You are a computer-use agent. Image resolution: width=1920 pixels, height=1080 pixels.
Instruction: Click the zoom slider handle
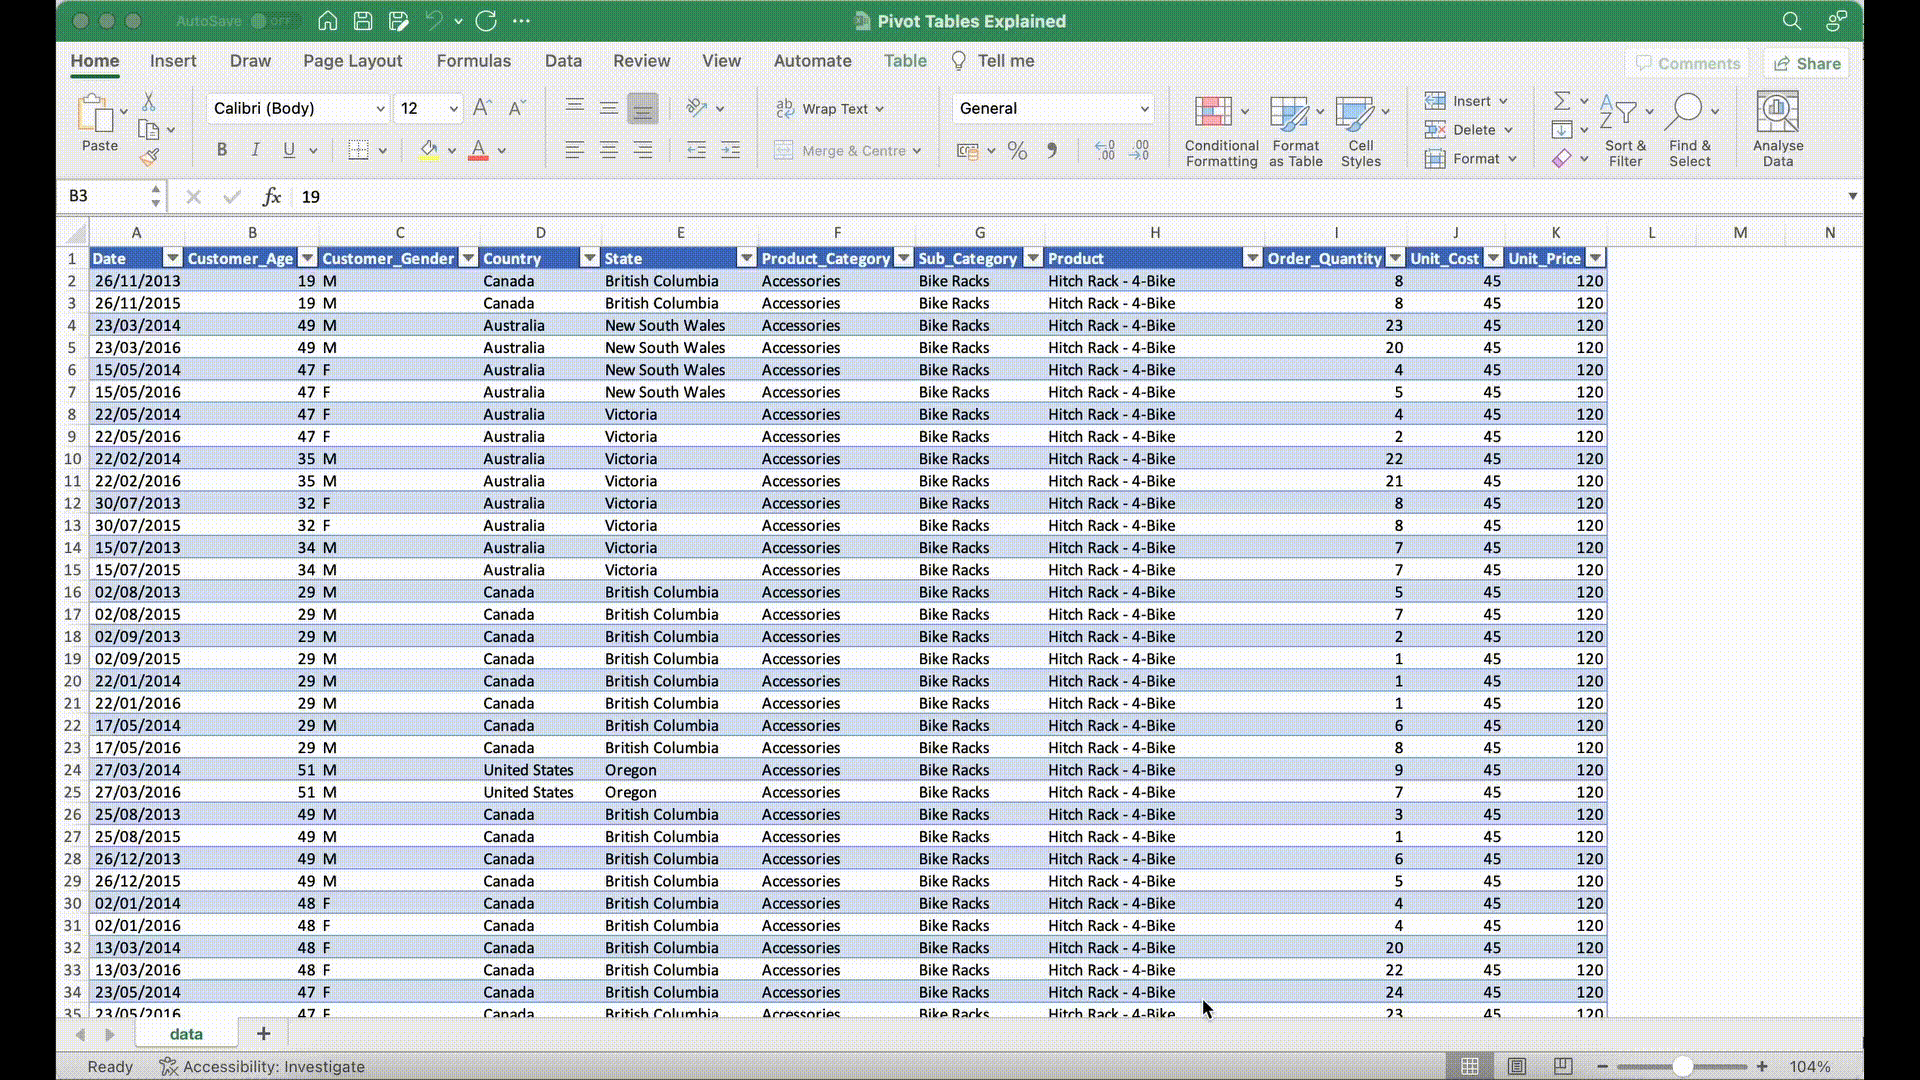[1682, 1067]
